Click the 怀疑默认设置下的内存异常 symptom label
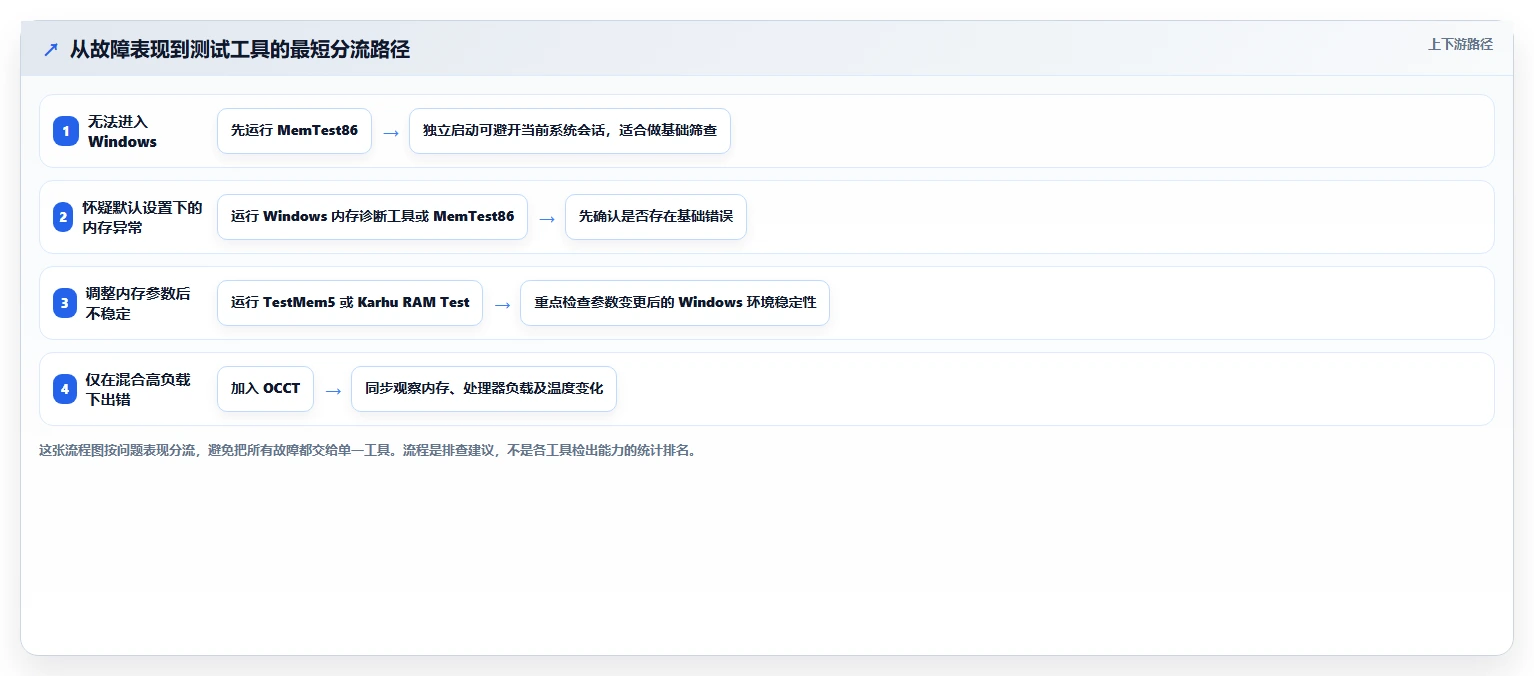The height and width of the screenshot is (676, 1534). (142, 217)
